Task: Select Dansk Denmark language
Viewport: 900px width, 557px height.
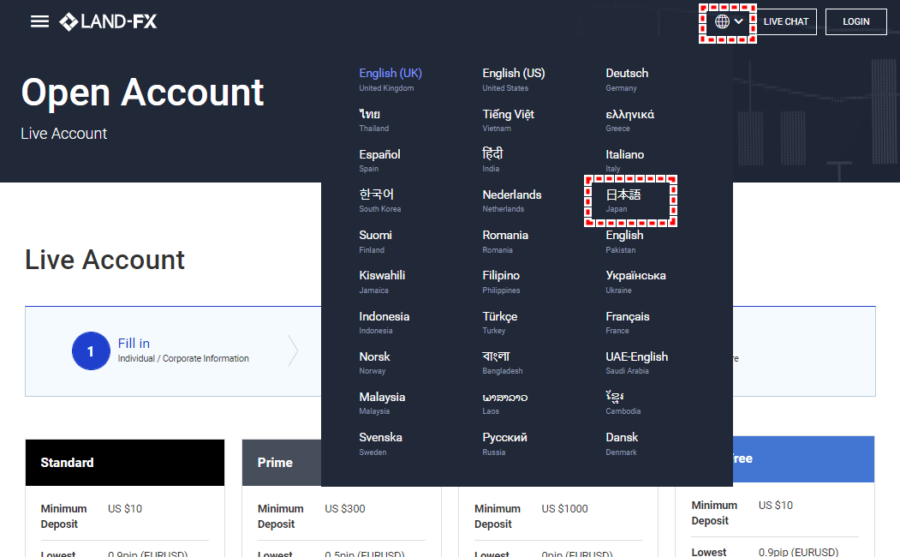Action: pos(622,443)
